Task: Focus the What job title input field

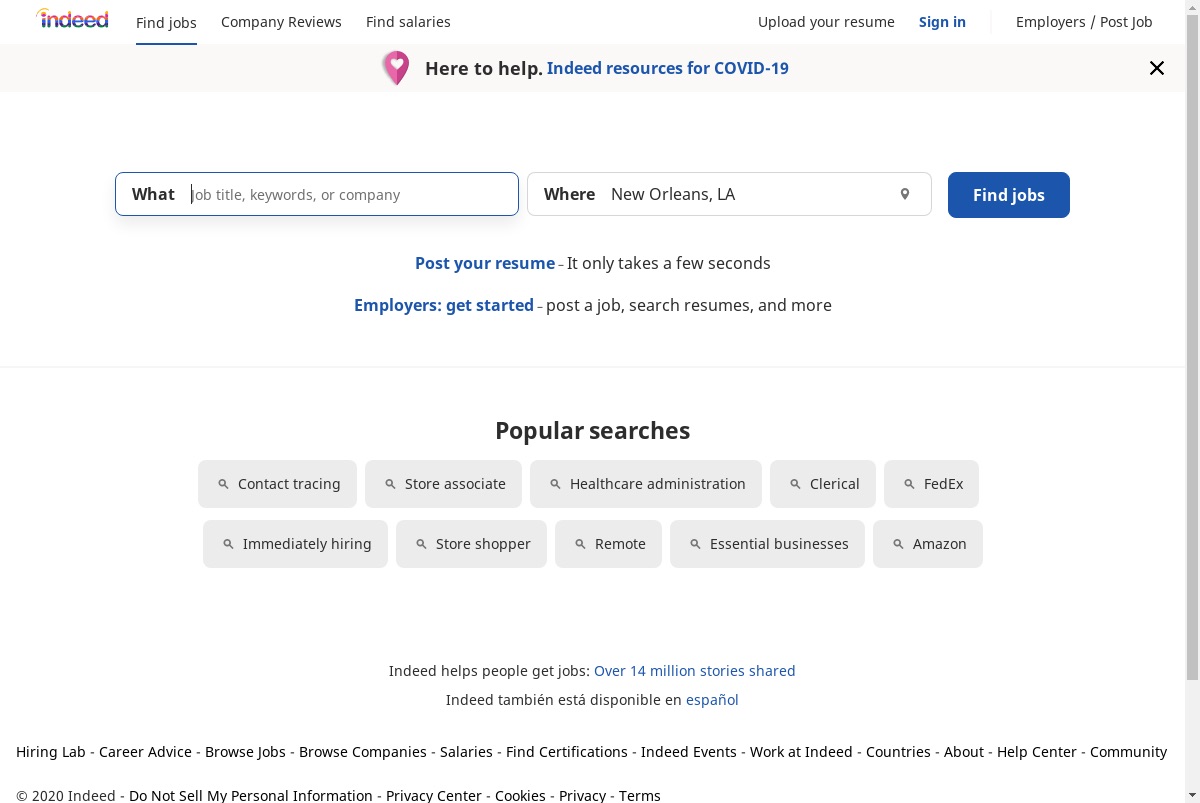Action: click(317, 194)
